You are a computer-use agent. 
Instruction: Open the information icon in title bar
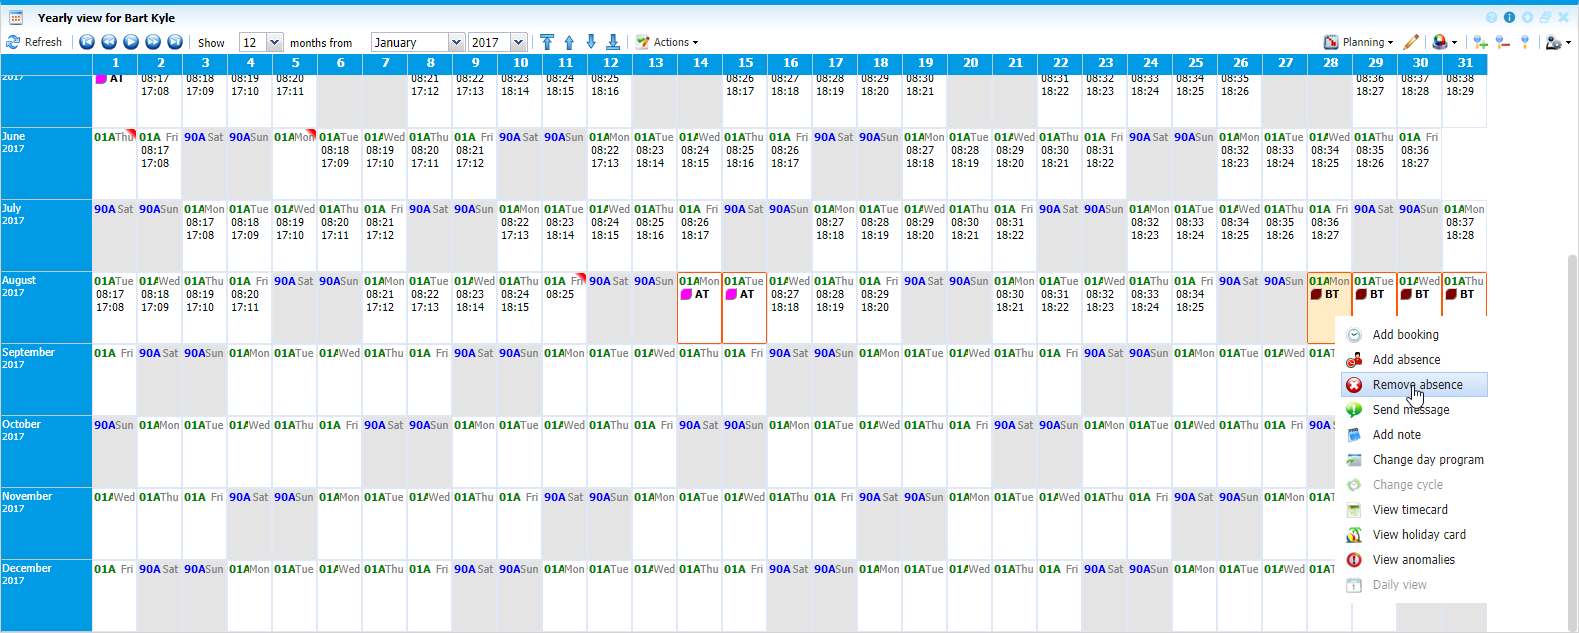point(1509,18)
